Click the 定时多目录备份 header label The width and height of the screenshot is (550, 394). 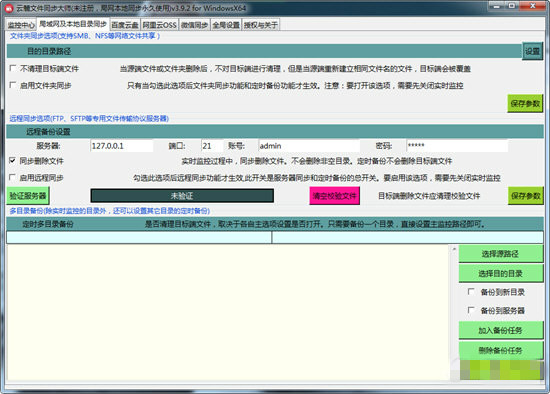[x=48, y=224]
